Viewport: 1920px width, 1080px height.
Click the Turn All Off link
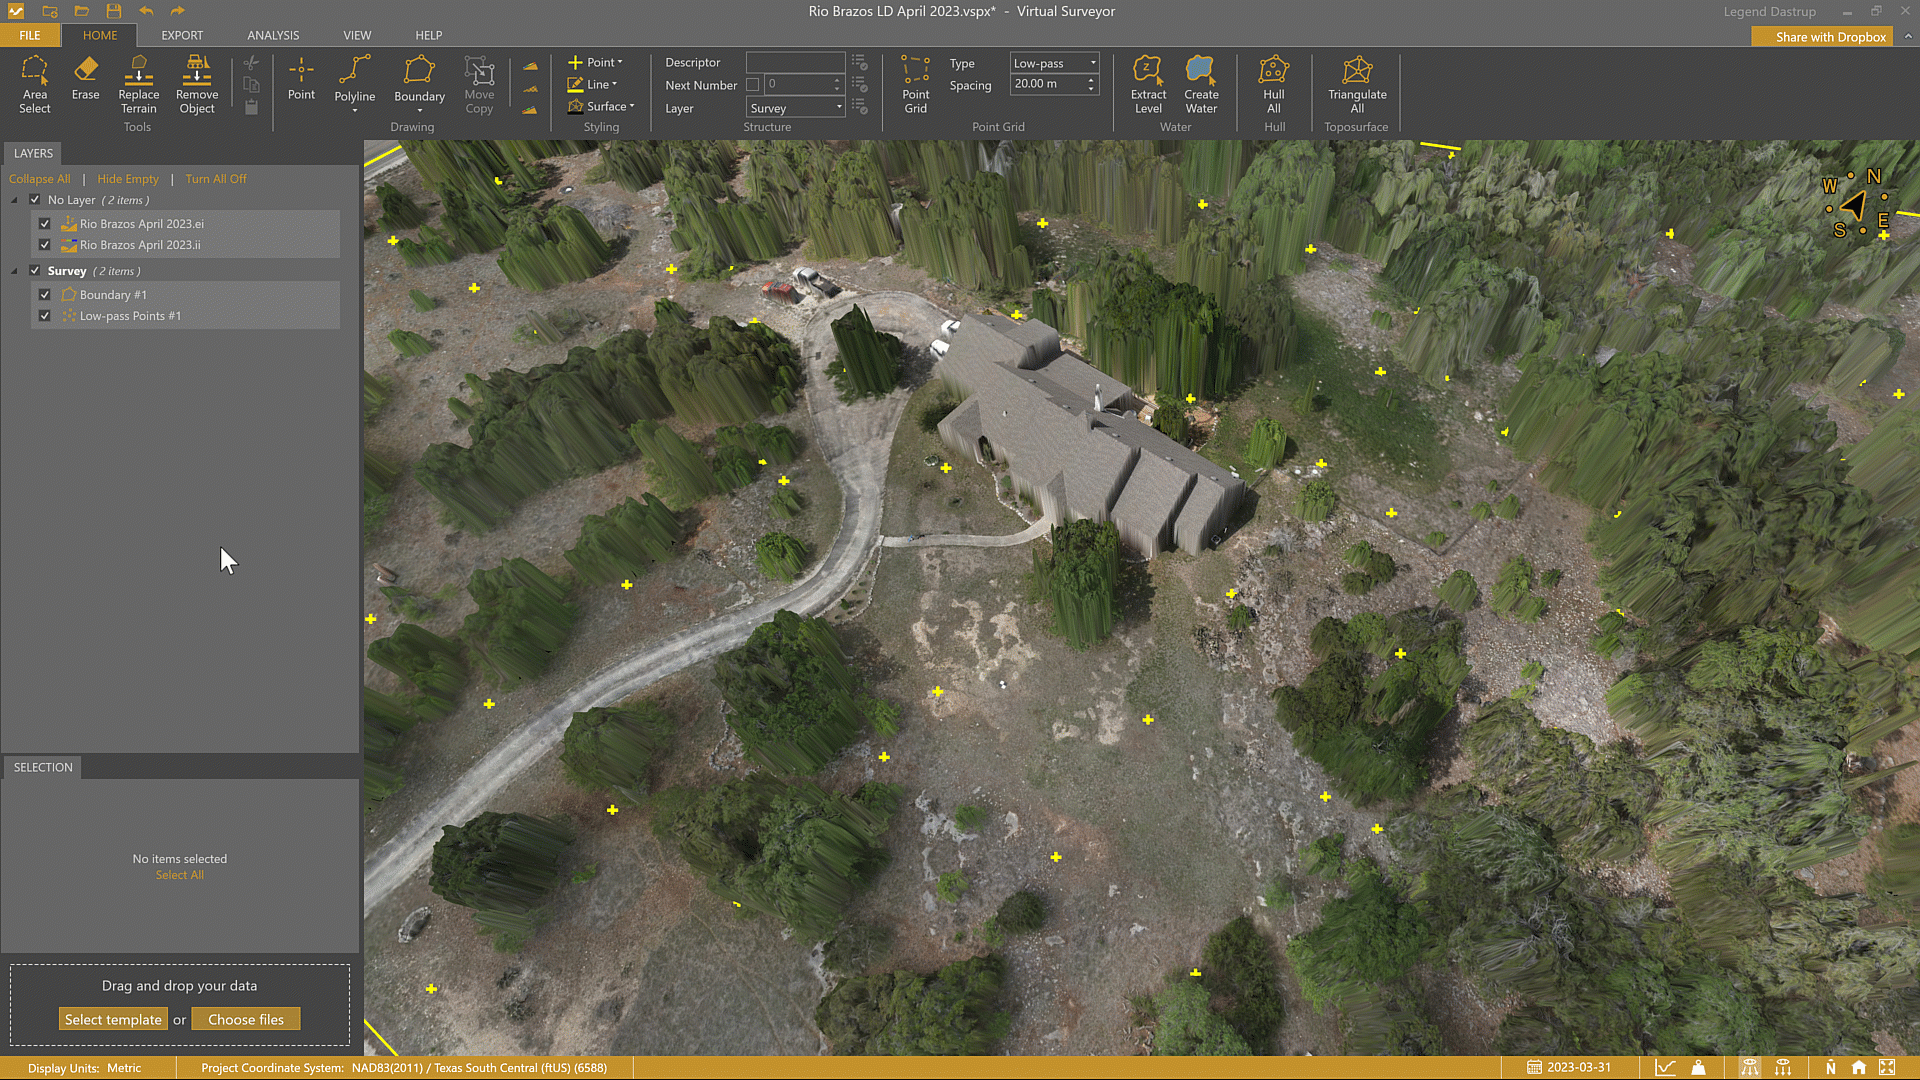point(215,179)
